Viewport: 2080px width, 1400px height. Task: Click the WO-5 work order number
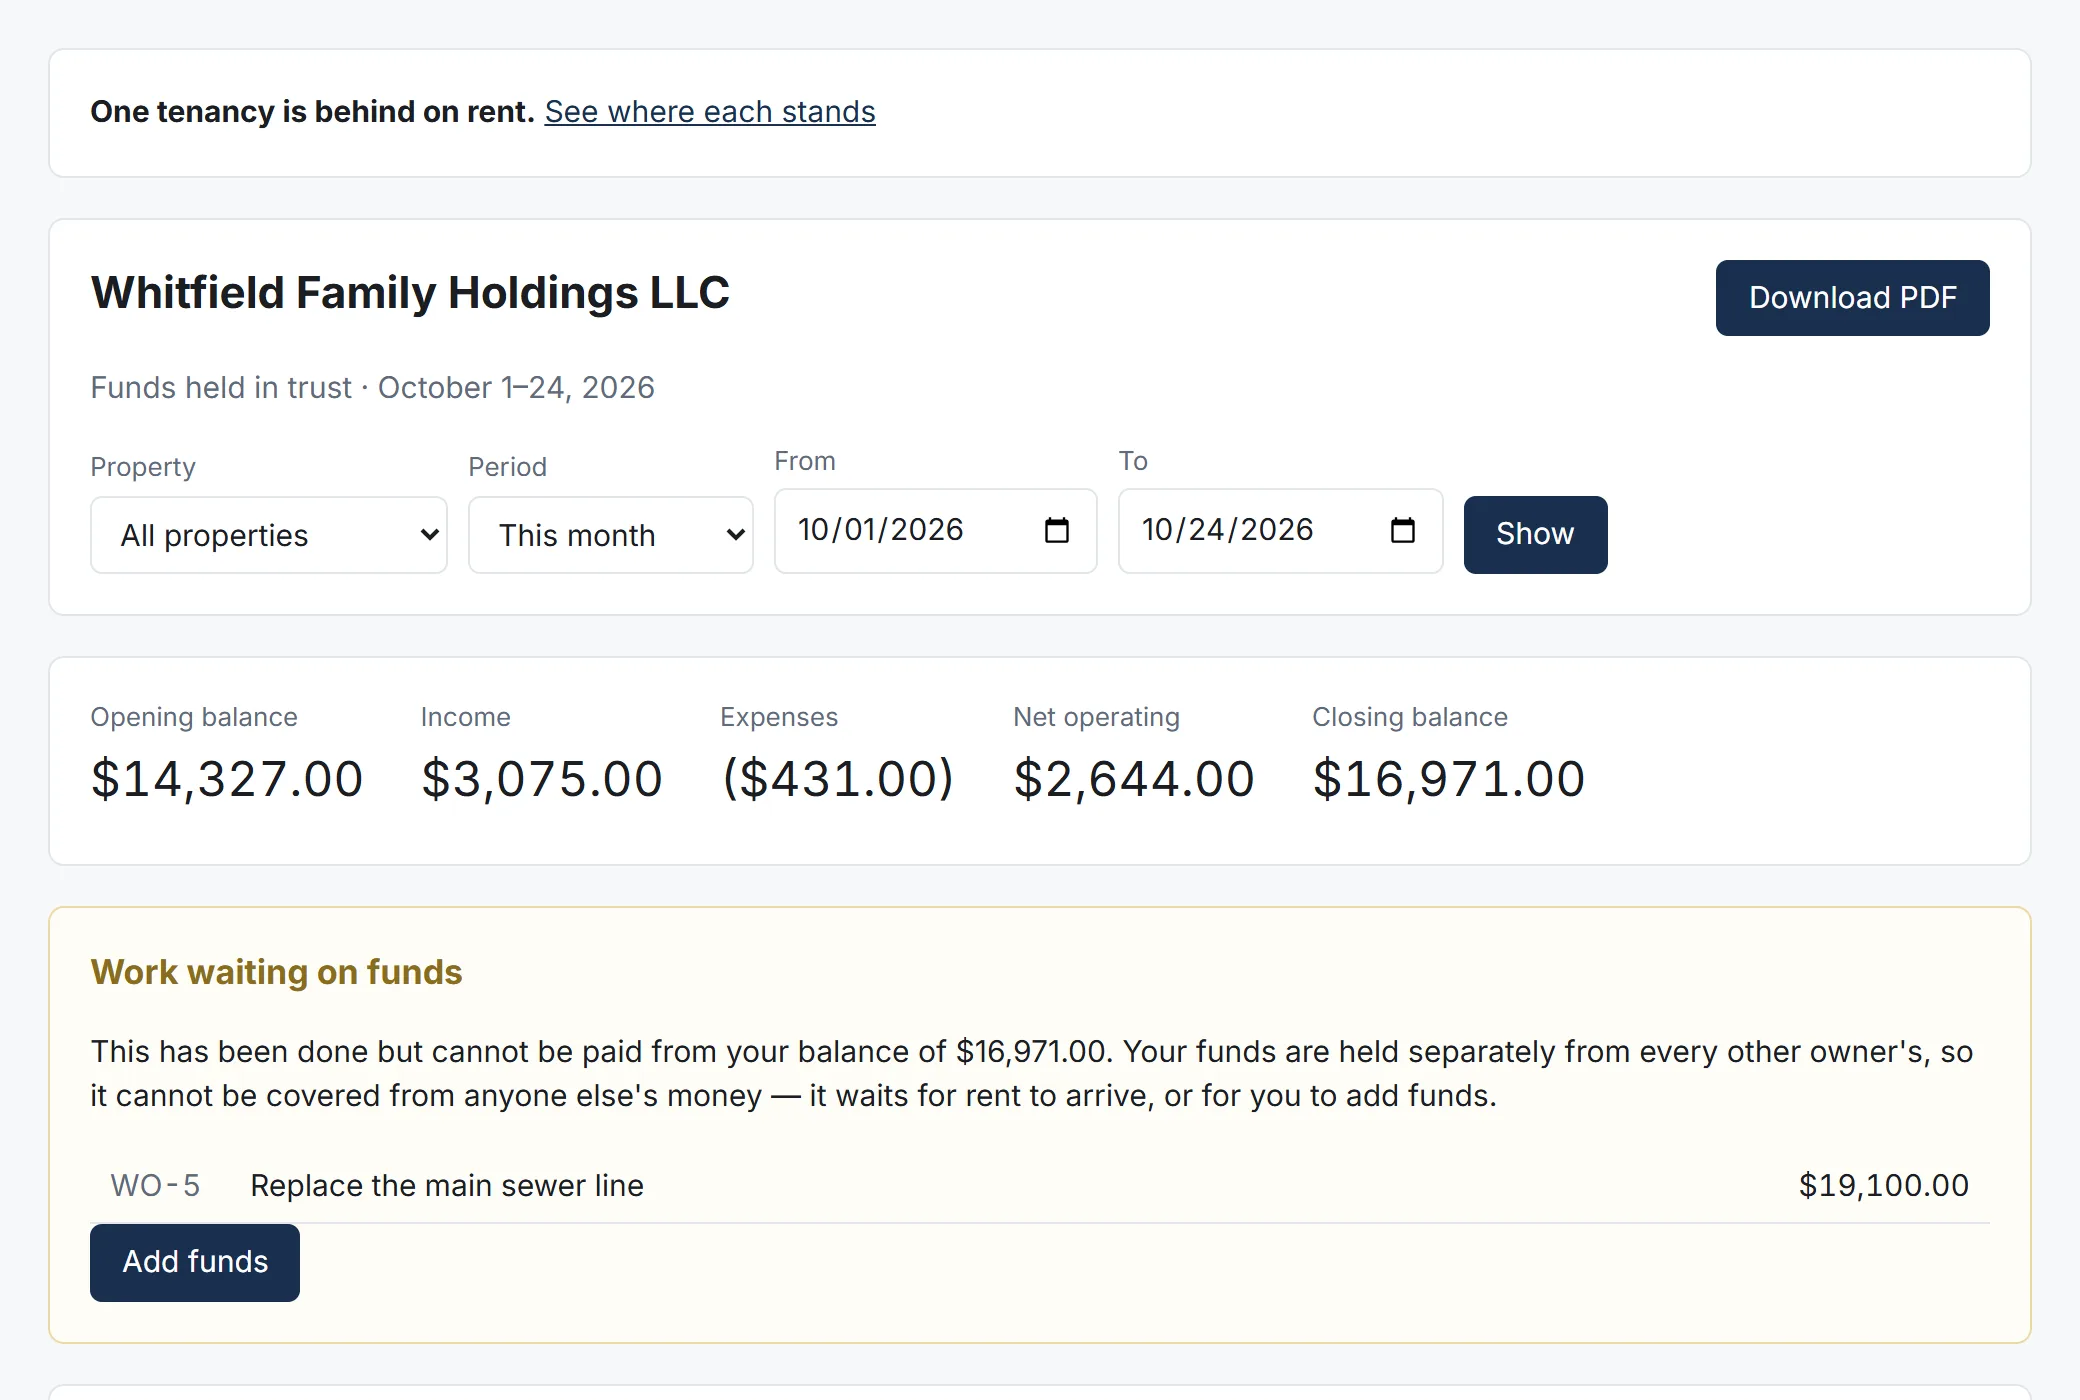pyautogui.click(x=155, y=1186)
